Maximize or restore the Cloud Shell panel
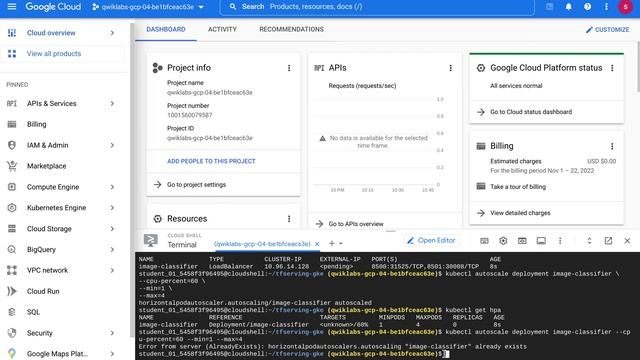640x360 pixels. (589, 241)
